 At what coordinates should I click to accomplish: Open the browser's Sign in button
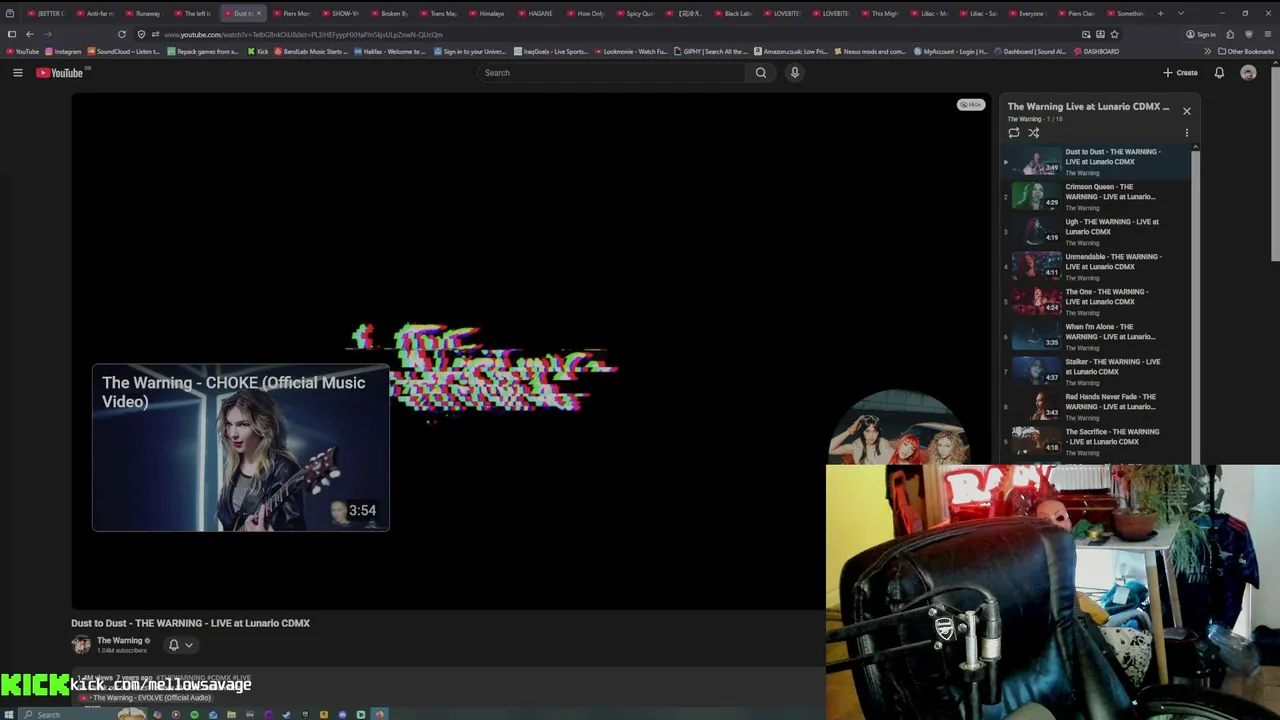pyautogui.click(x=1200, y=34)
